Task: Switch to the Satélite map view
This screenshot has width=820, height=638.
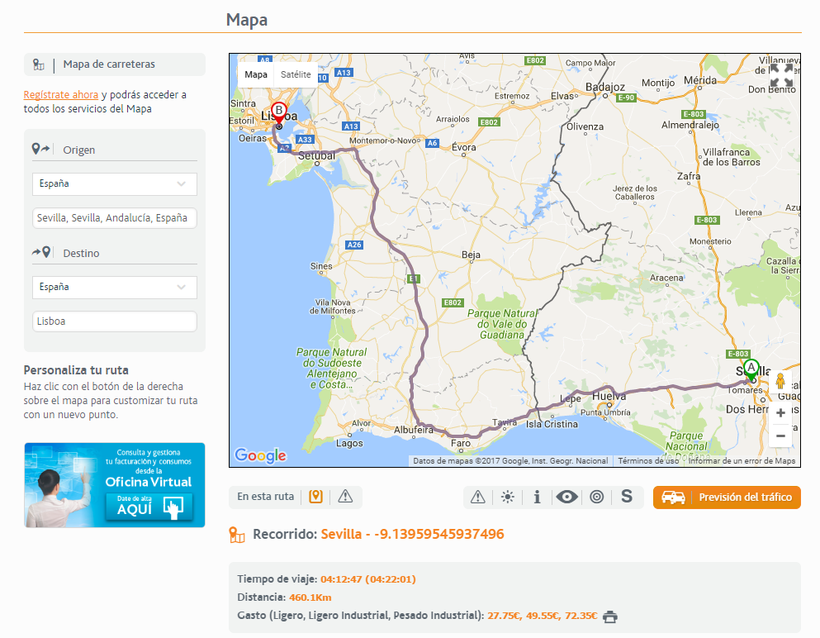Action: click(295, 75)
